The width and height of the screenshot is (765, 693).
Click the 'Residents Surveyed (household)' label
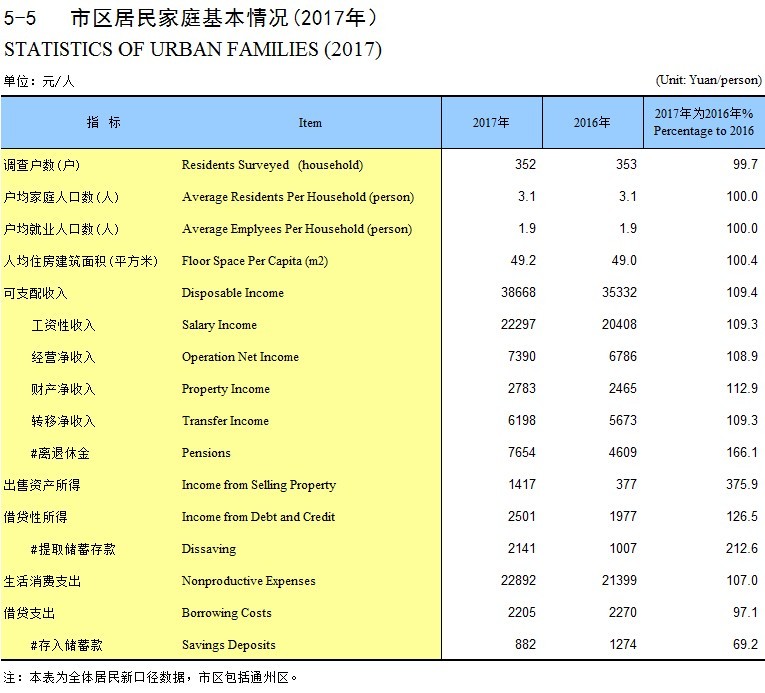click(272, 165)
